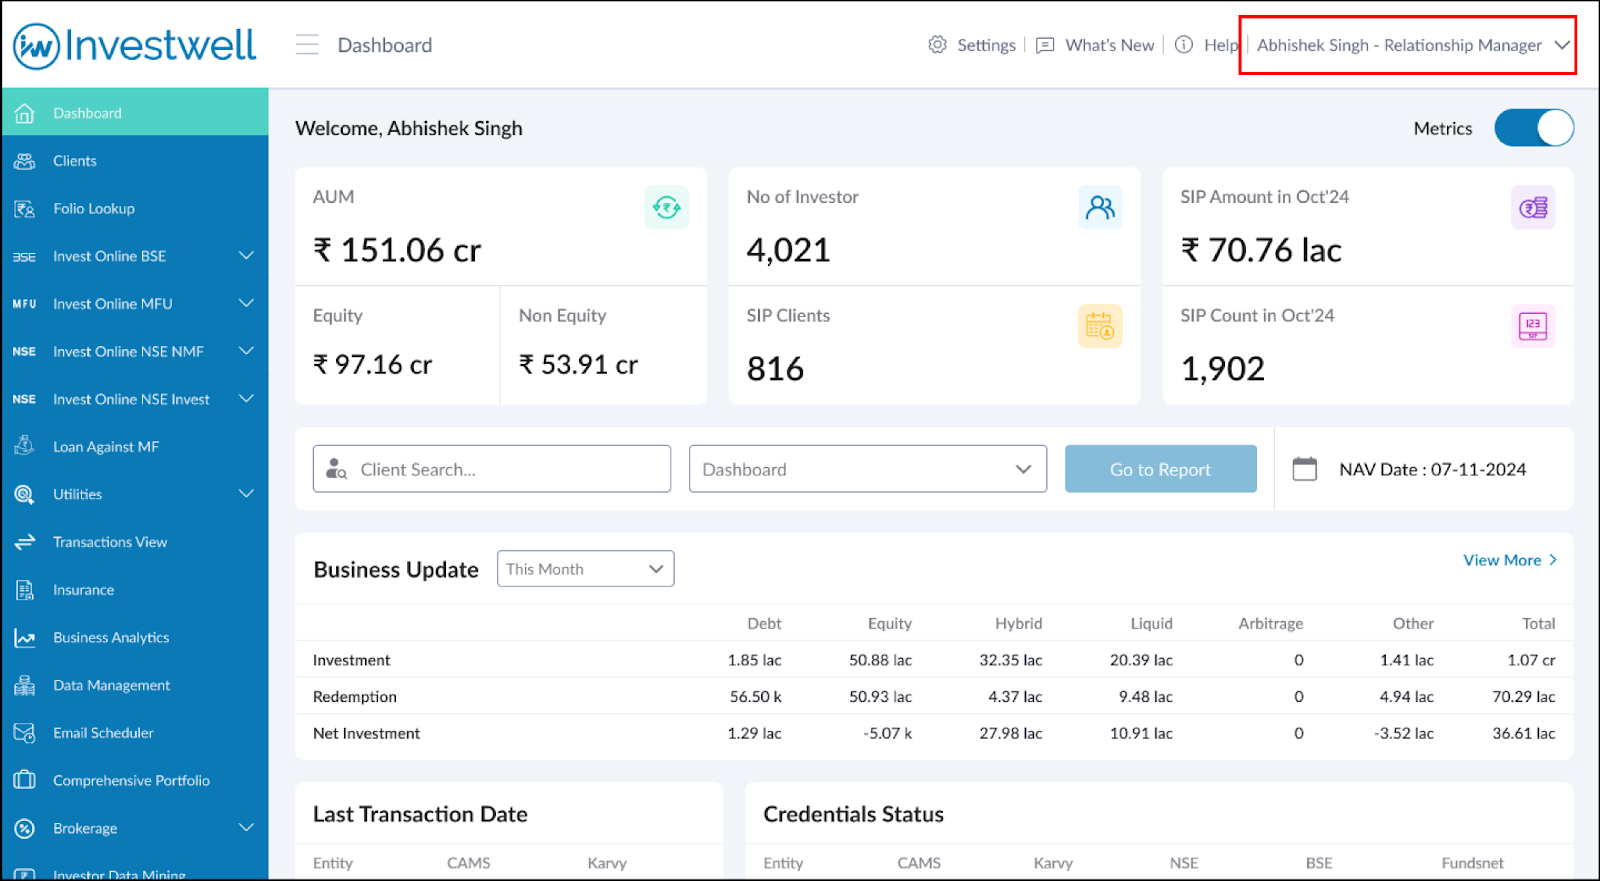Click the AUM rupee cycle icon
The image size is (1600, 881).
(x=667, y=207)
